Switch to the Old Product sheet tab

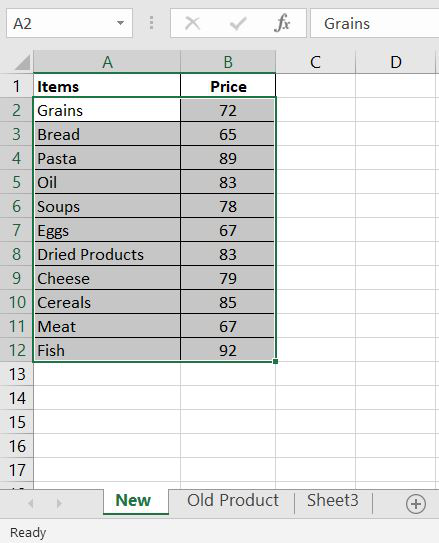click(233, 500)
